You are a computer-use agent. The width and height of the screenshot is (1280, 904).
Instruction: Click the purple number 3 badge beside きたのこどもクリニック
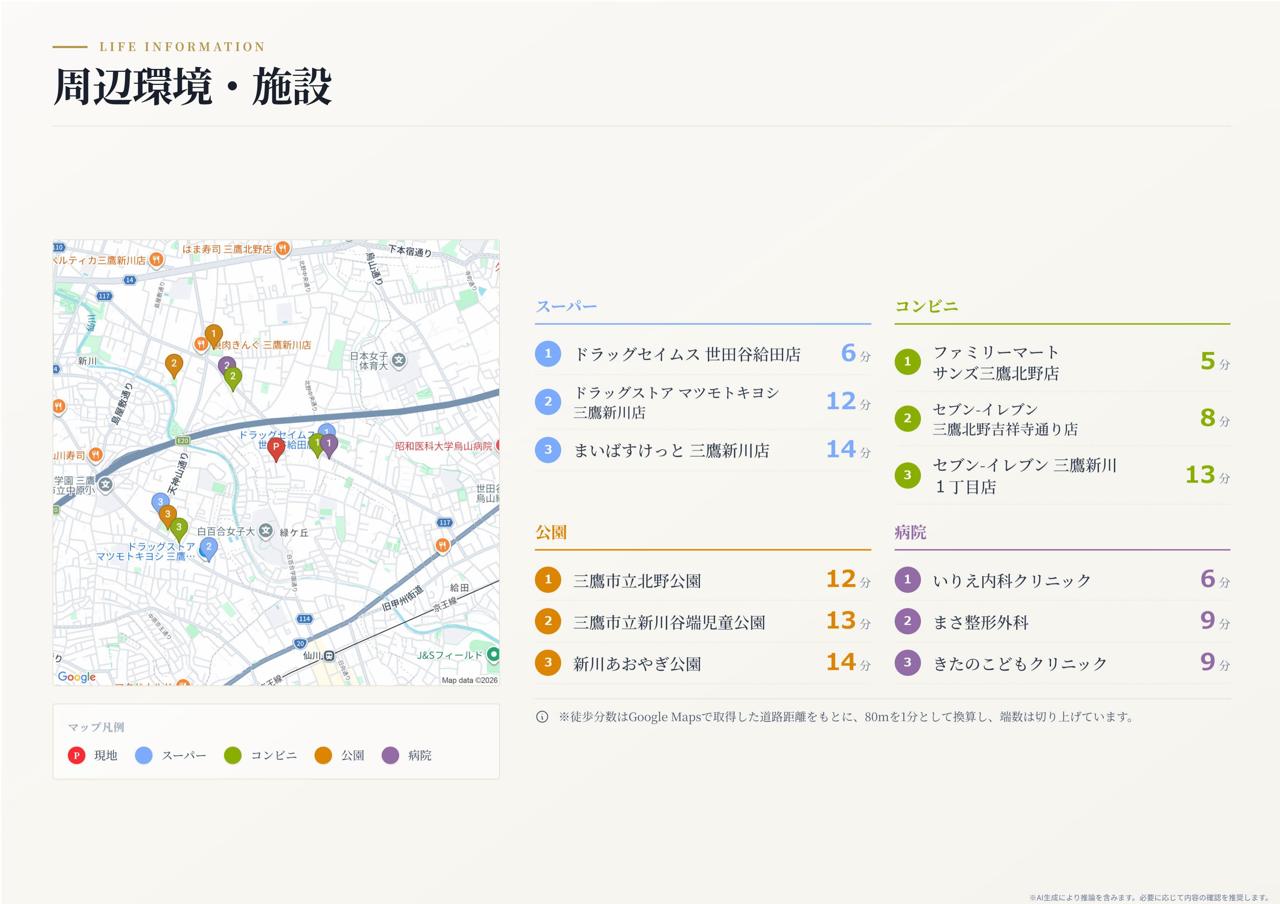click(x=907, y=663)
